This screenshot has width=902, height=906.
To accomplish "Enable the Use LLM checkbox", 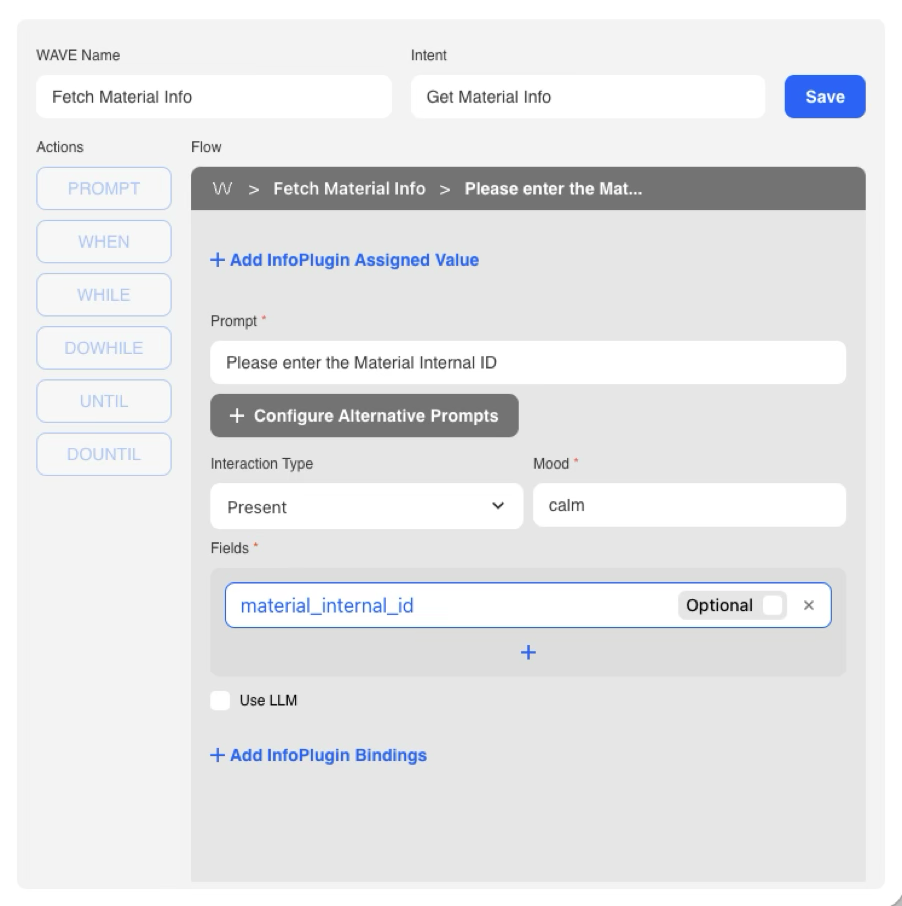I will [x=221, y=701].
